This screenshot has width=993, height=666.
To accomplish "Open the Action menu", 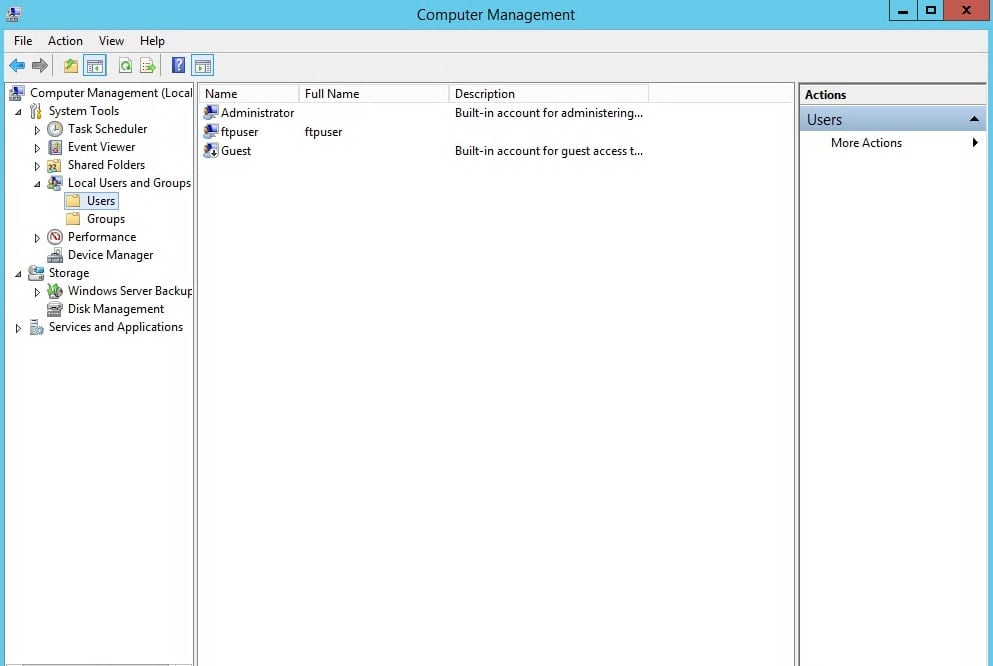I will (x=65, y=41).
